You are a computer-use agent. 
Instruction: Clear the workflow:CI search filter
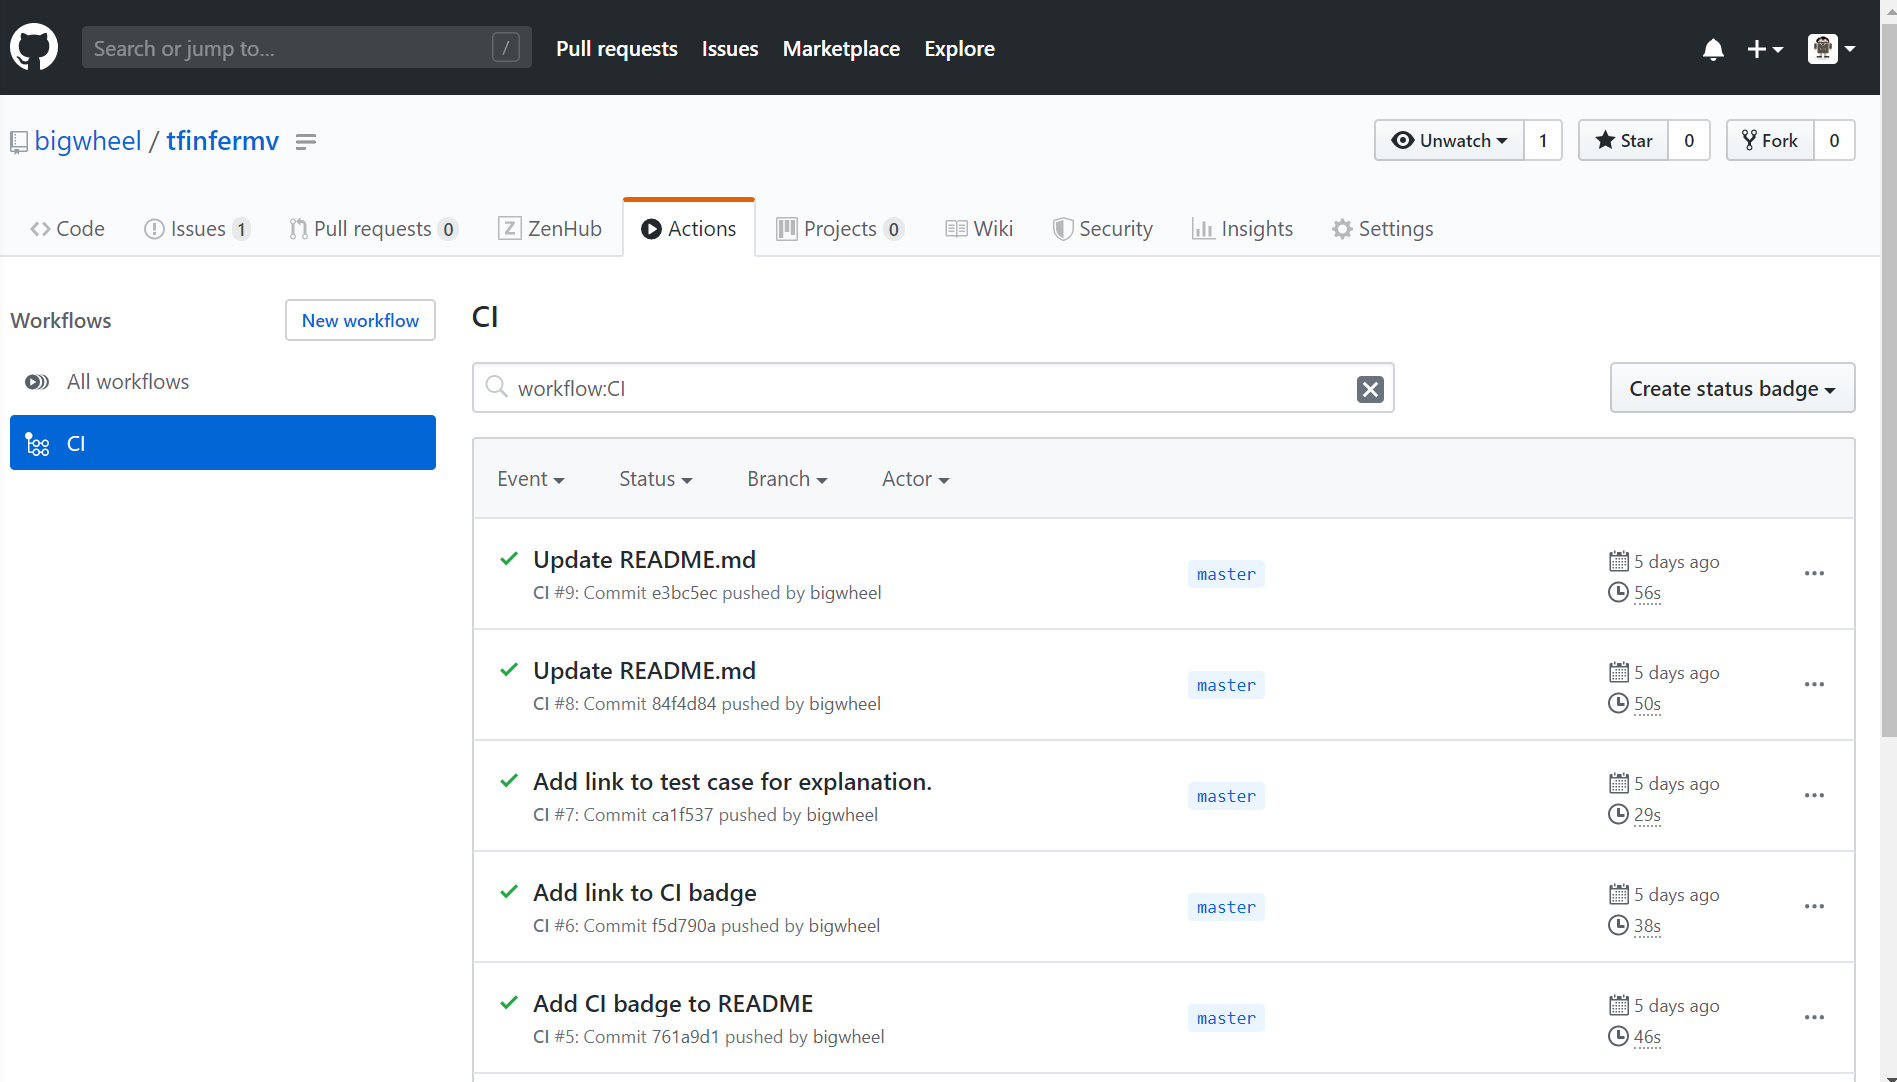[1370, 389]
